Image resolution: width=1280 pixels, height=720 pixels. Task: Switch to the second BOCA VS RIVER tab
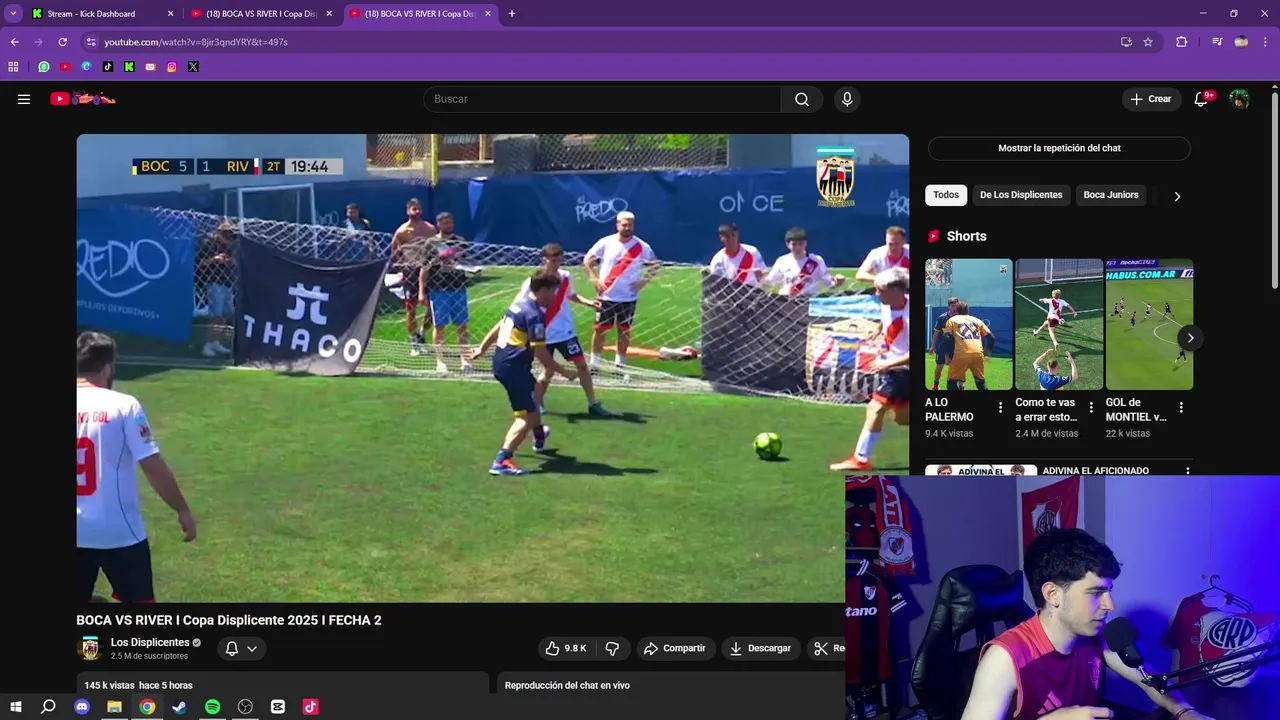coord(420,14)
